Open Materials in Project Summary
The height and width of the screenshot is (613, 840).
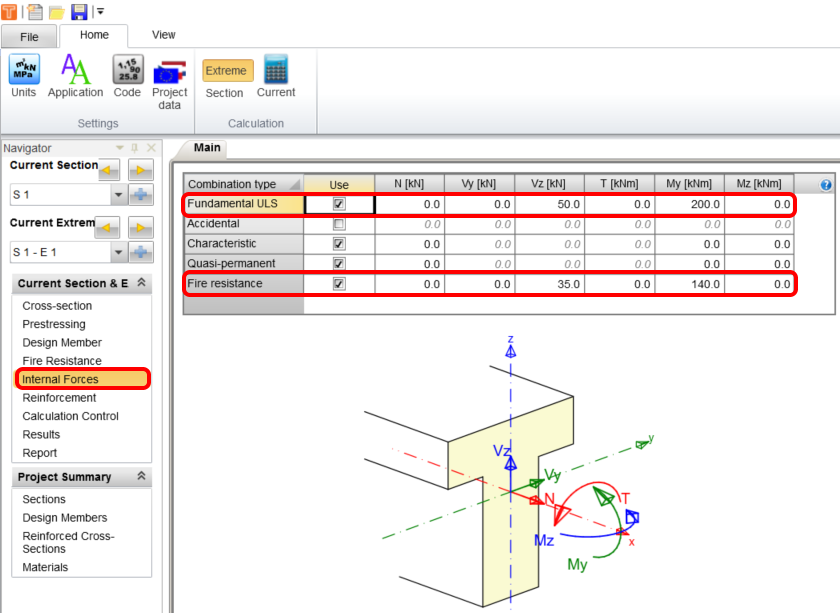coord(45,567)
